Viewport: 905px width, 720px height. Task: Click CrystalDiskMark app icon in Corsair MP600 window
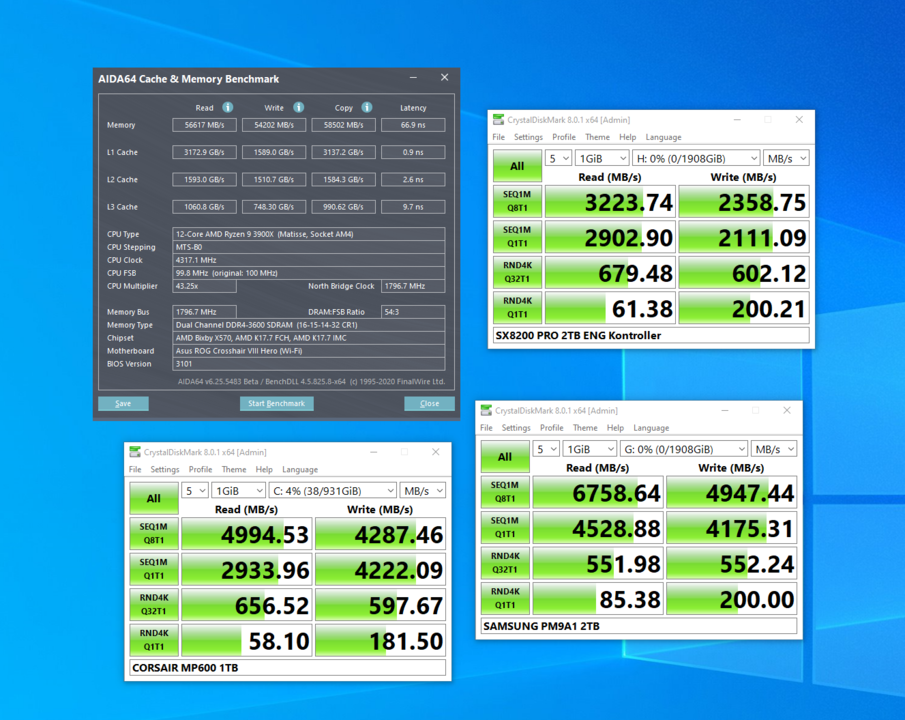click(x=135, y=452)
